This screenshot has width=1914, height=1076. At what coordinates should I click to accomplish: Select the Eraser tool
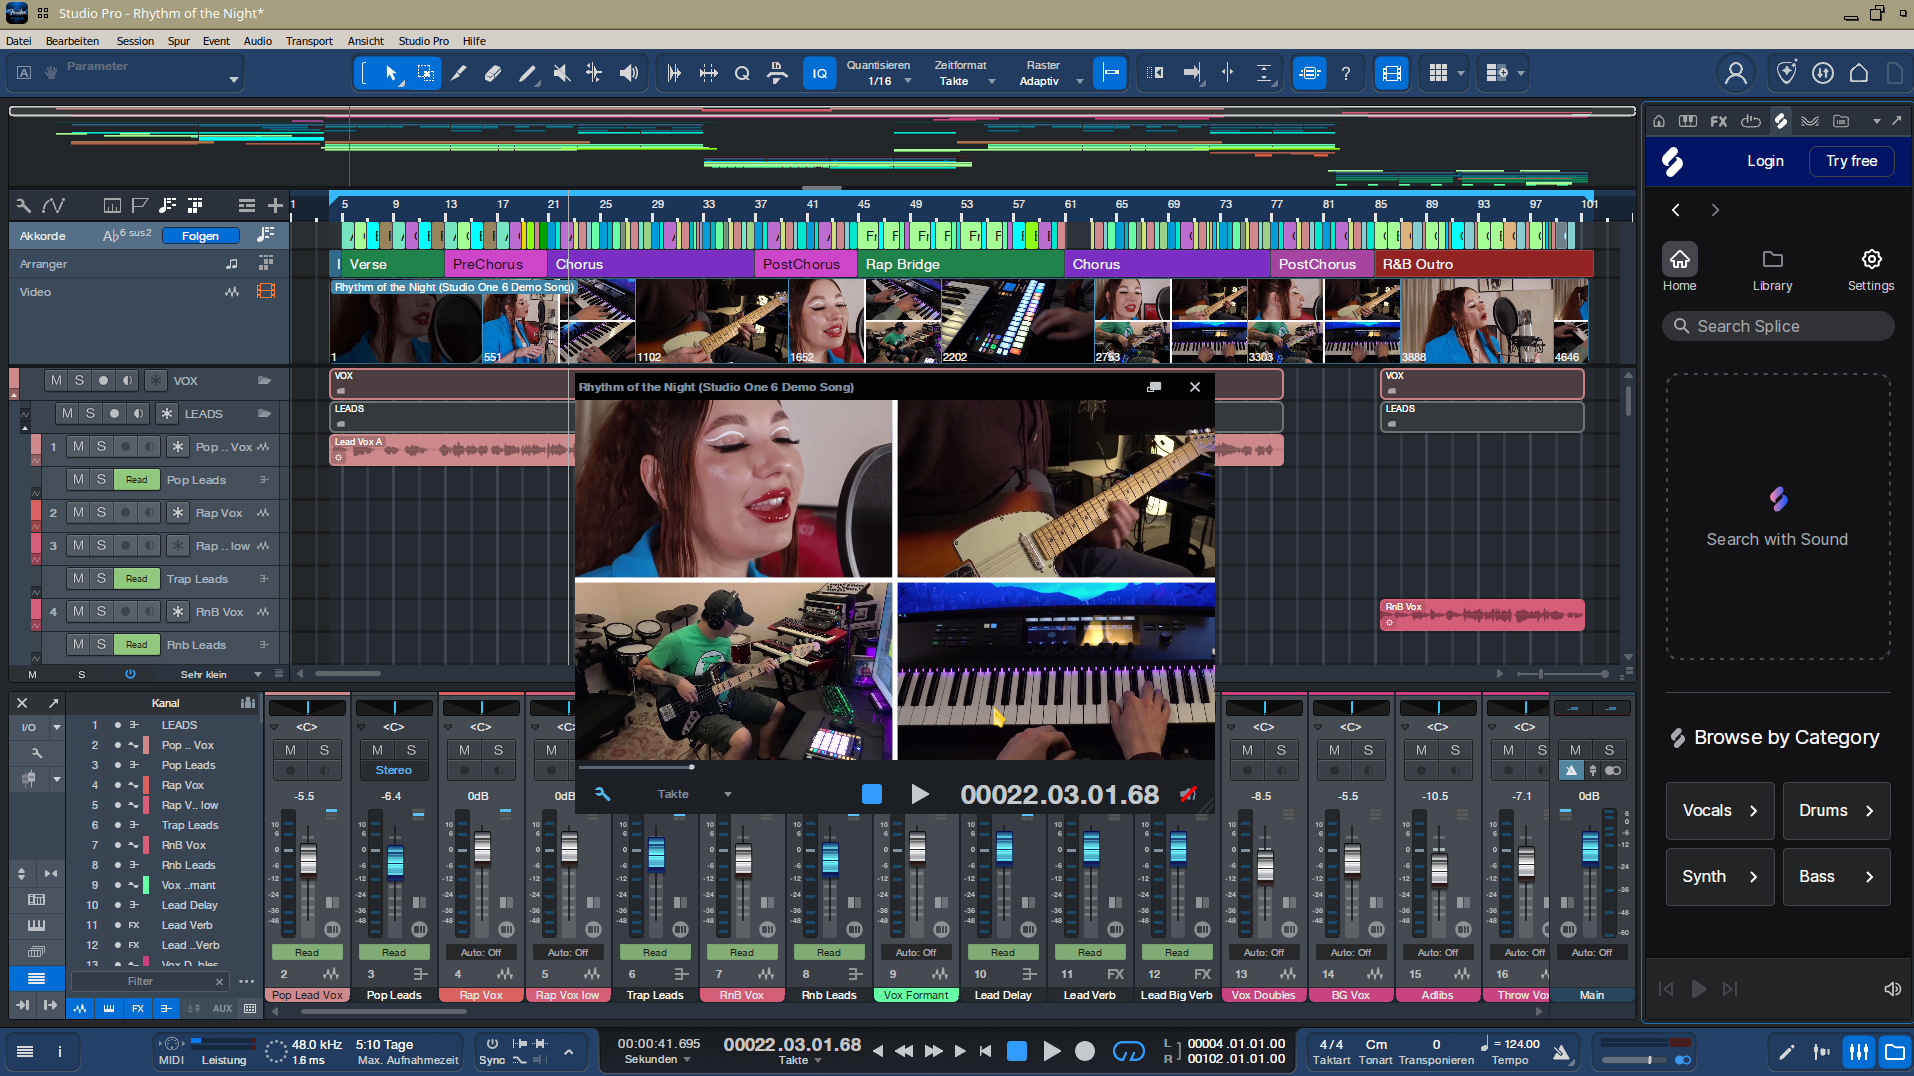[493, 73]
